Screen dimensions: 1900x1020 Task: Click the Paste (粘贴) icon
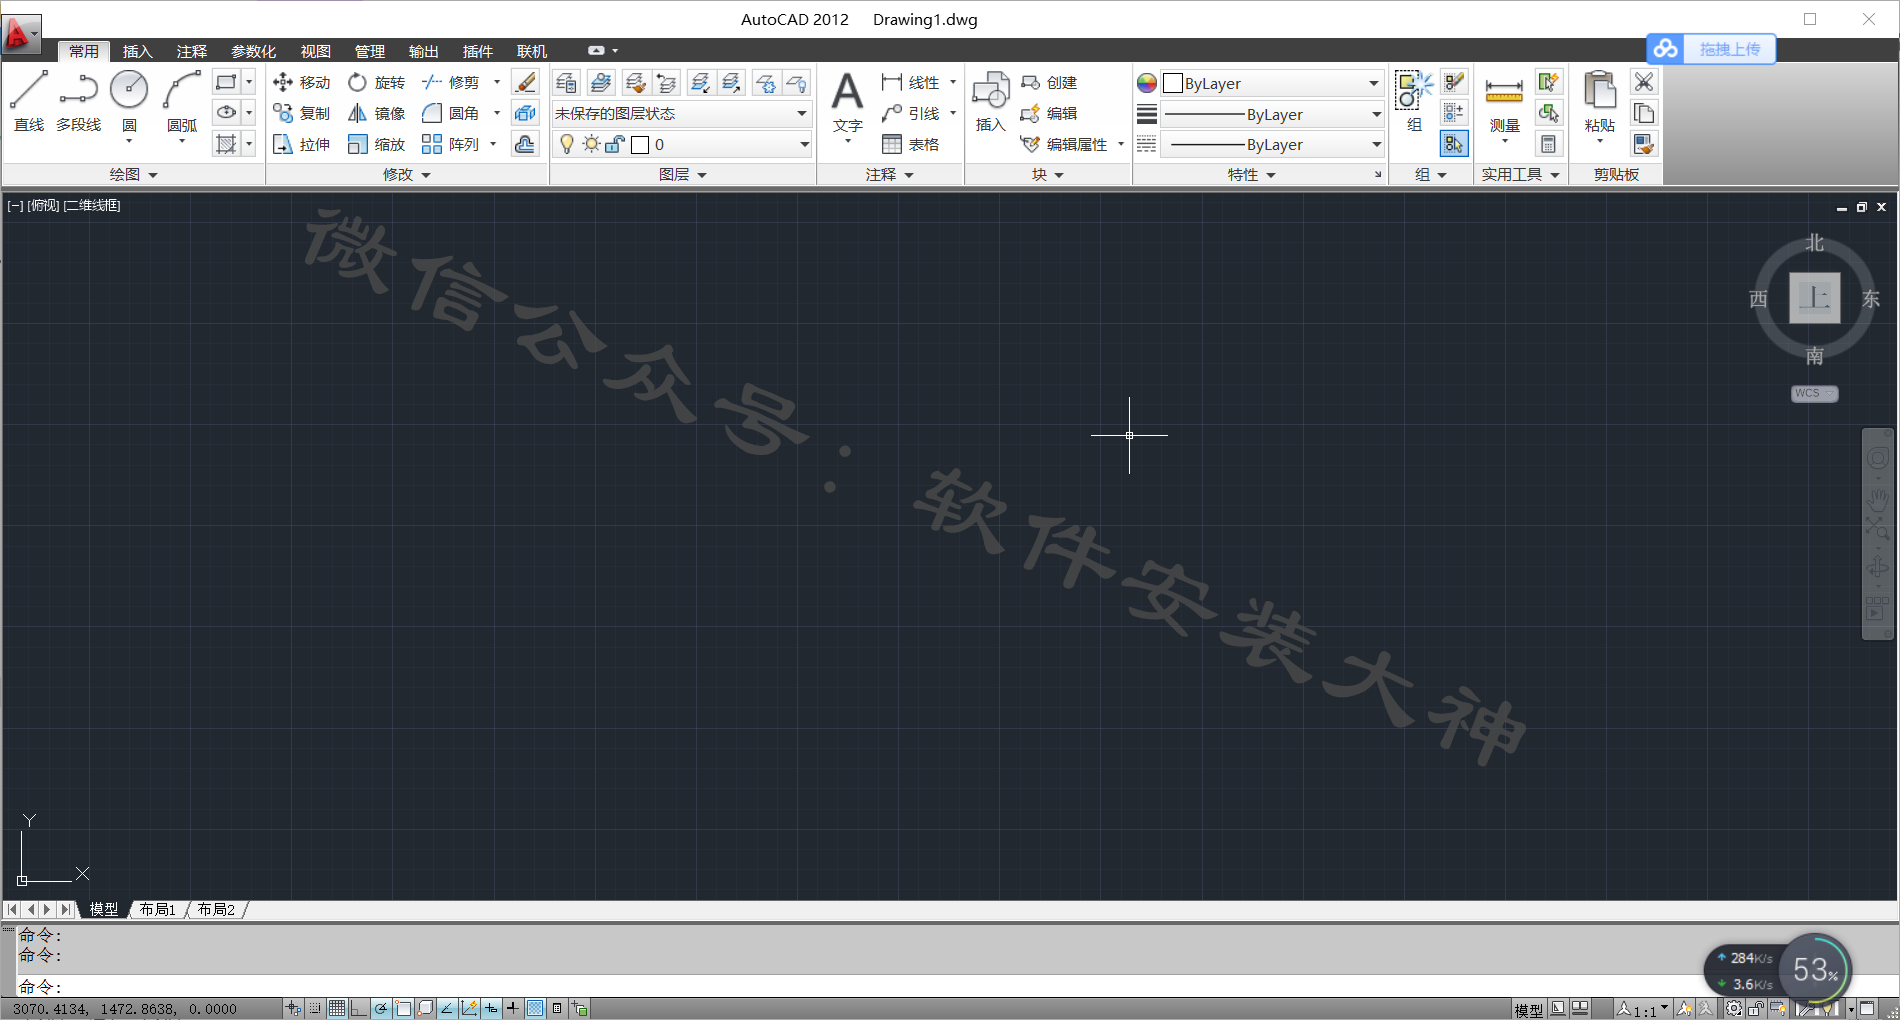[x=1600, y=103]
